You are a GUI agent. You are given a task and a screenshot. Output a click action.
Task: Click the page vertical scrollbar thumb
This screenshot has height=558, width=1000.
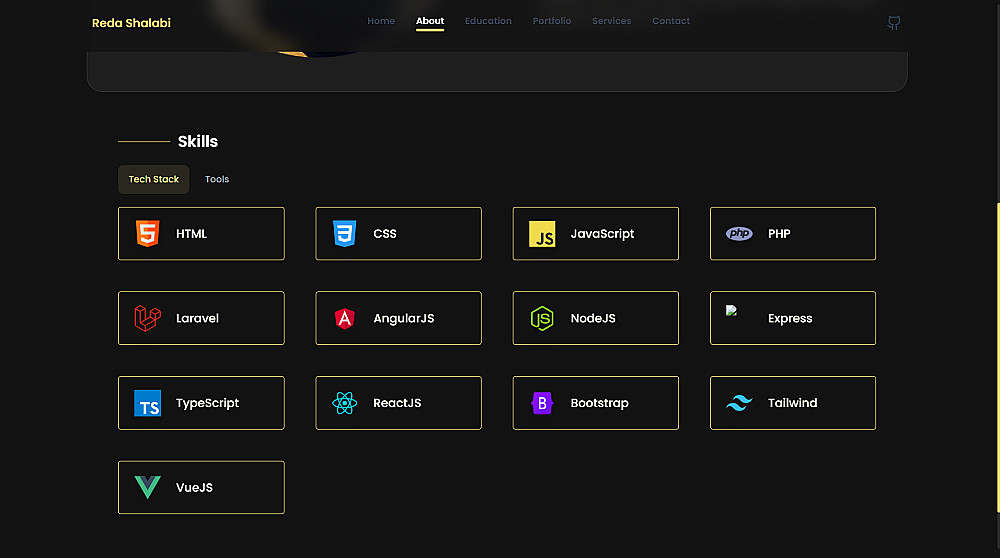pyautogui.click(x=998, y=357)
